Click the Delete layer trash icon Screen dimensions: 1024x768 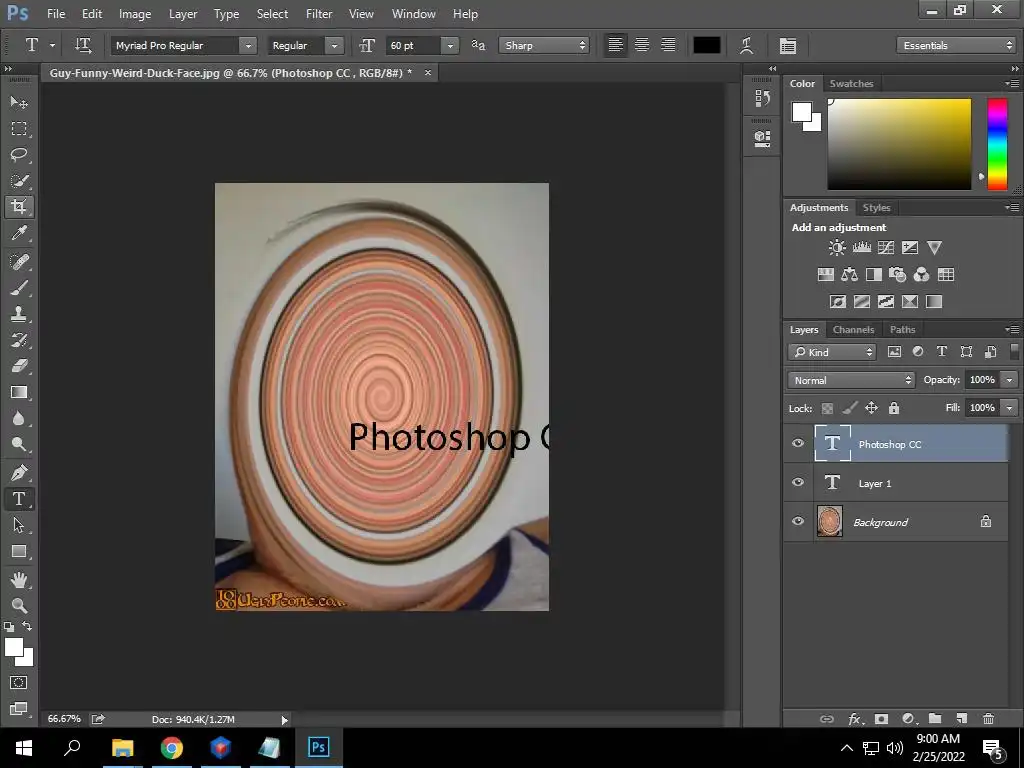click(988, 719)
